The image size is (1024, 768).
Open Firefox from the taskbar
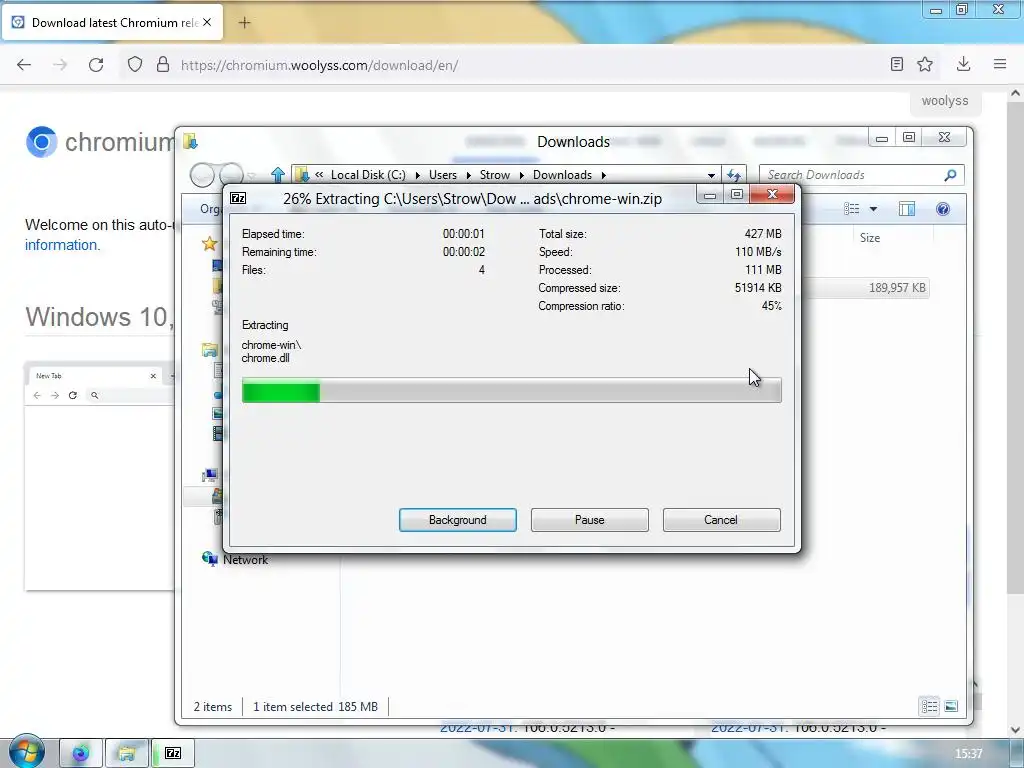[x=81, y=754]
